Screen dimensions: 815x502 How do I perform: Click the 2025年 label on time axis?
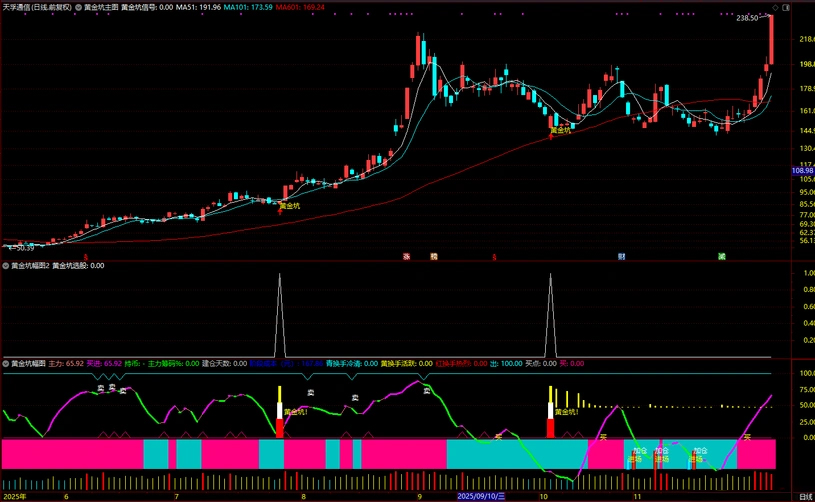(14, 495)
